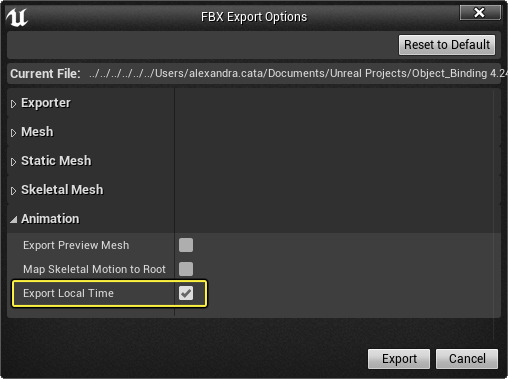
Task: Click the Skeletal Mesh heading label
Action: (x=62, y=190)
